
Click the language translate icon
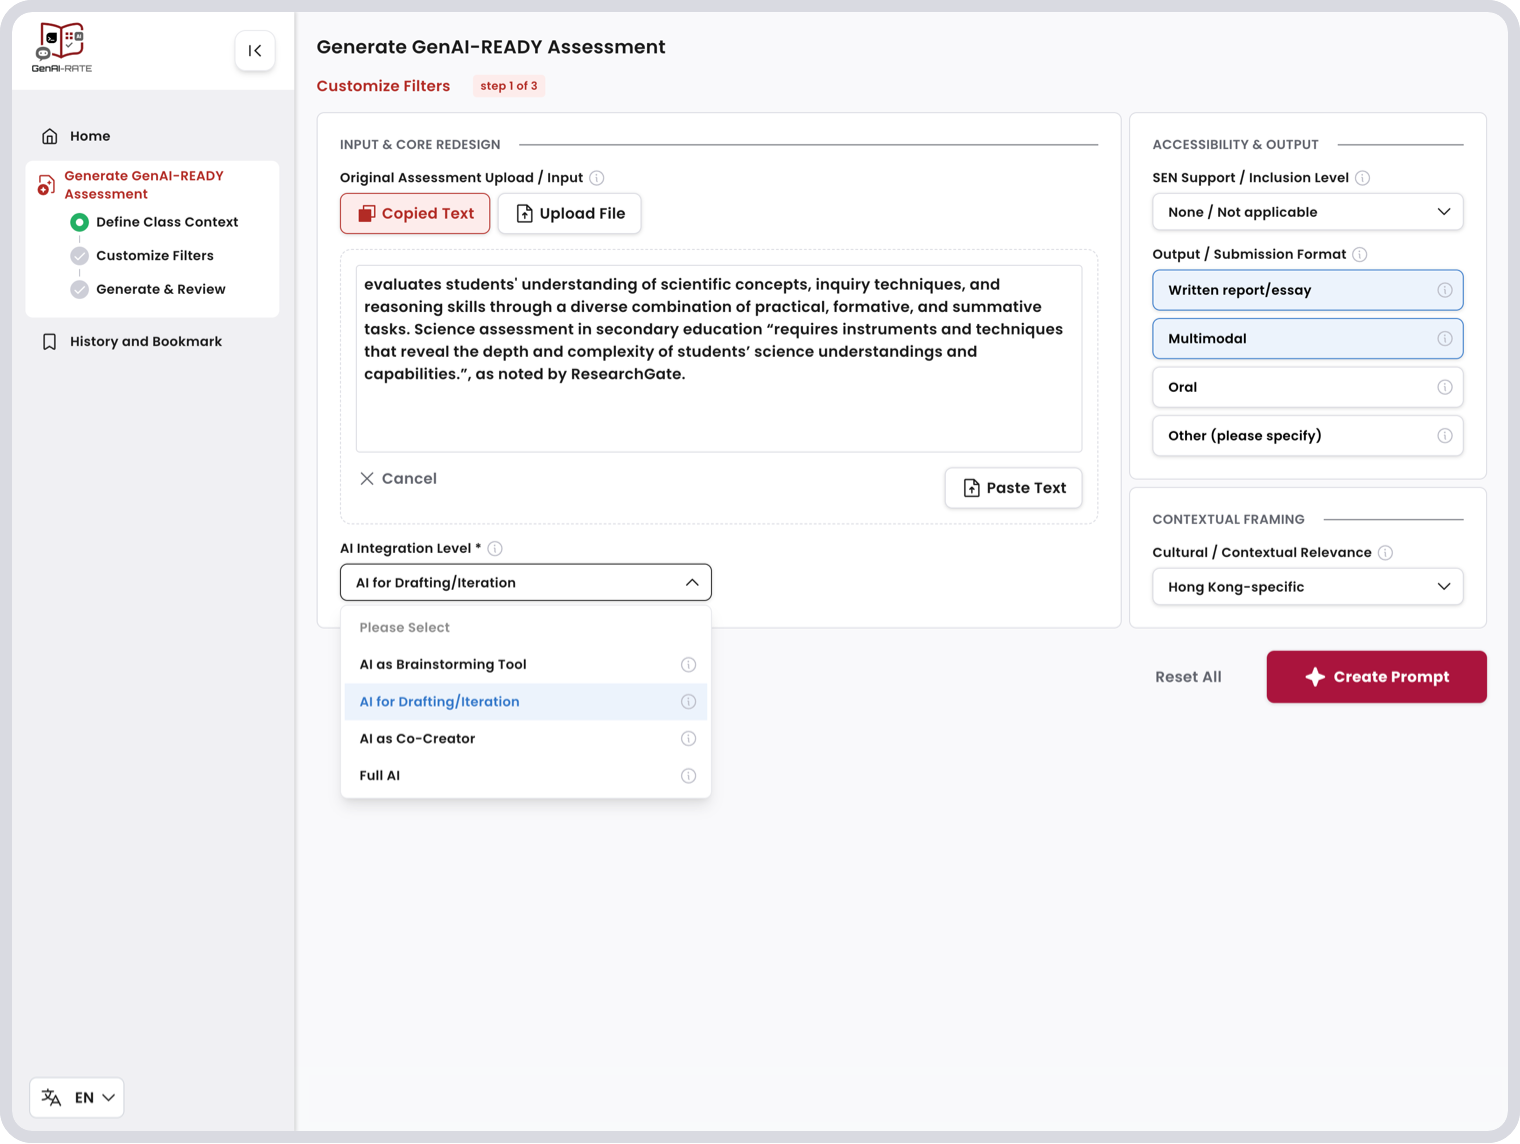click(x=52, y=1098)
